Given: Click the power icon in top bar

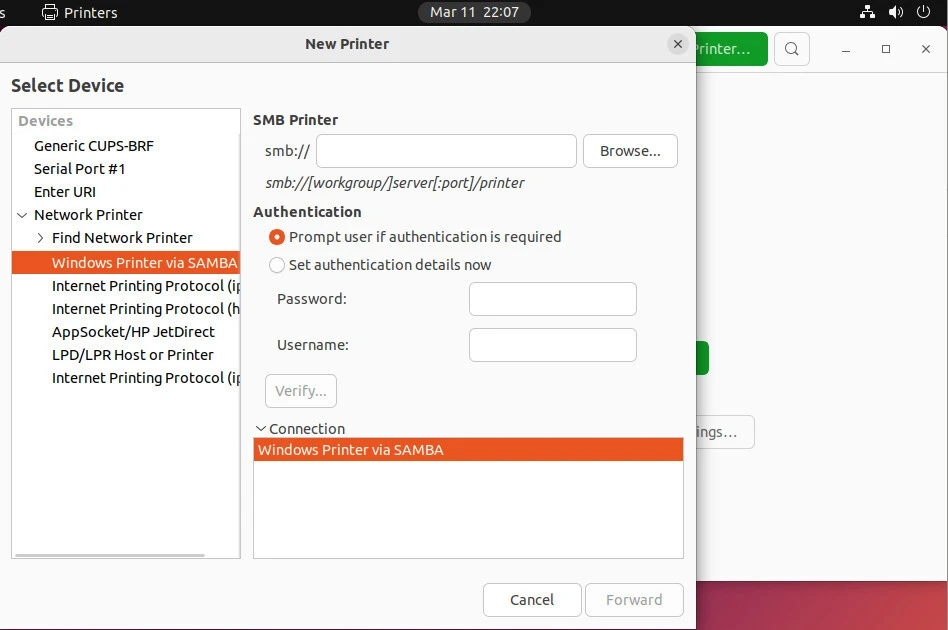Looking at the screenshot, I should coord(925,13).
